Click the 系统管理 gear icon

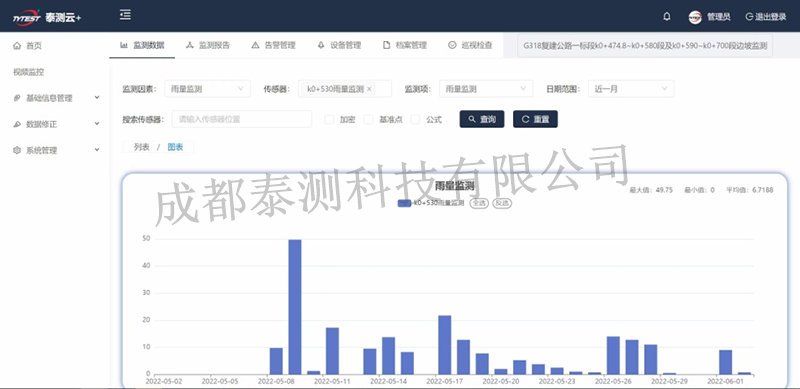tap(17, 151)
